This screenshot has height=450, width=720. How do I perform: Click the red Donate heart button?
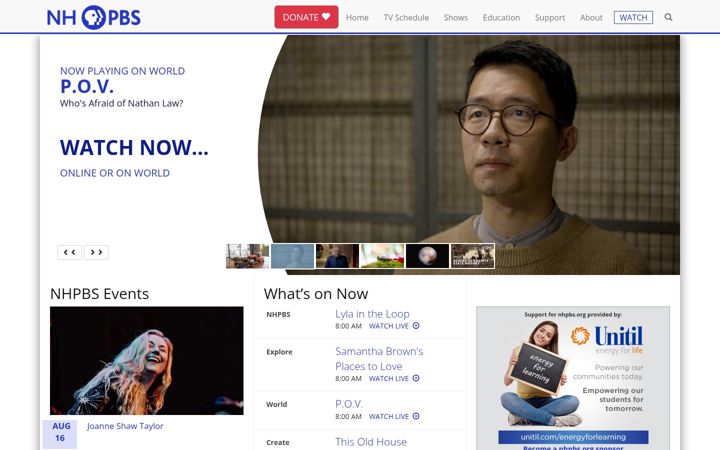click(306, 17)
